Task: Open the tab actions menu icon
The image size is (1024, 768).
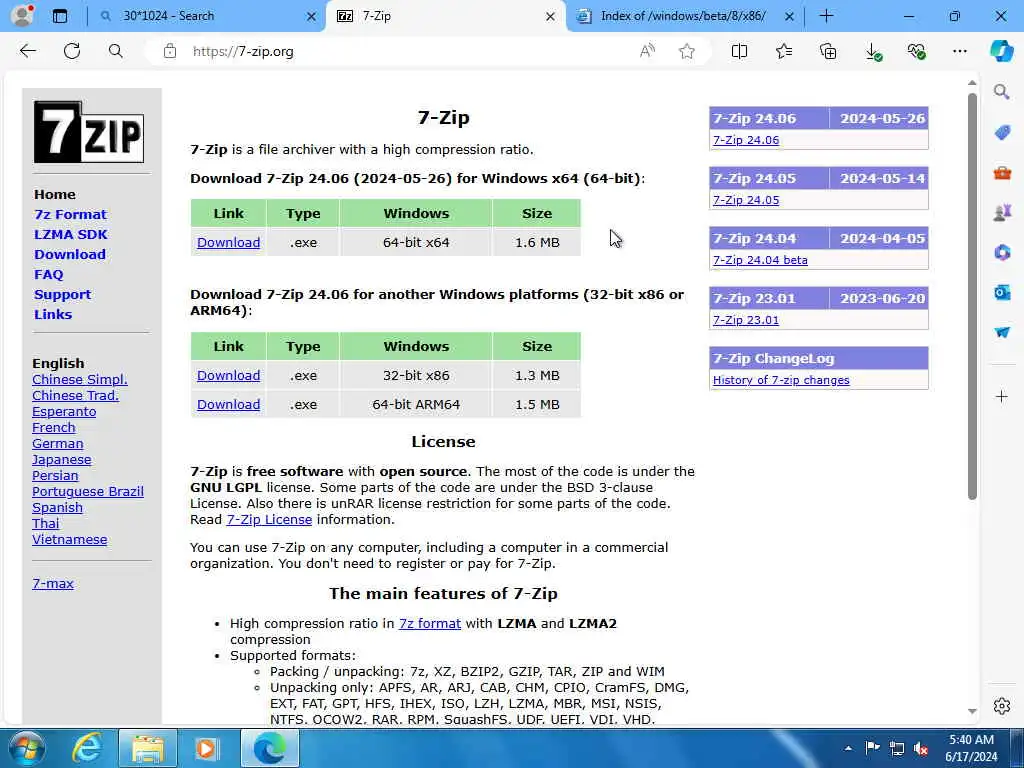Action: click(x=59, y=16)
